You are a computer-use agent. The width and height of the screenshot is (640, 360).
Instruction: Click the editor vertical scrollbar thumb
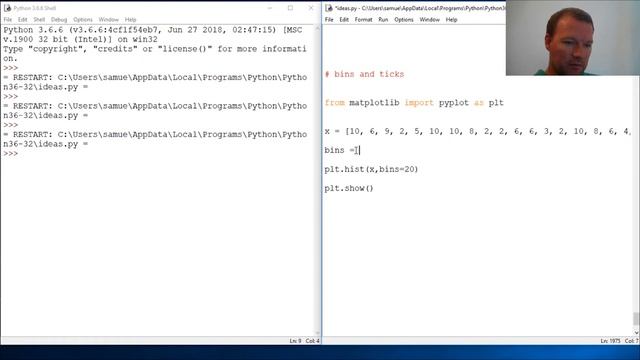pyautogui.click(x=636, y=318)
